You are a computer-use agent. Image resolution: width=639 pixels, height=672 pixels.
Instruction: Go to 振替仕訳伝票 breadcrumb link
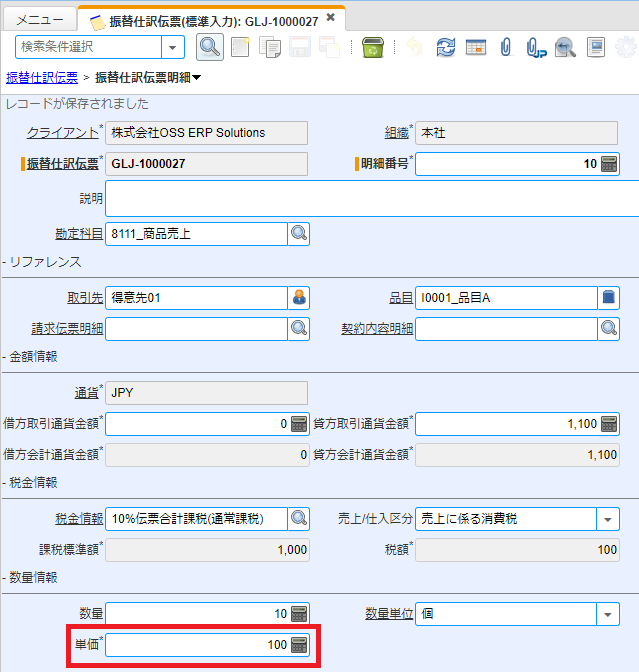pyautogui.click(x=42, y=78)
